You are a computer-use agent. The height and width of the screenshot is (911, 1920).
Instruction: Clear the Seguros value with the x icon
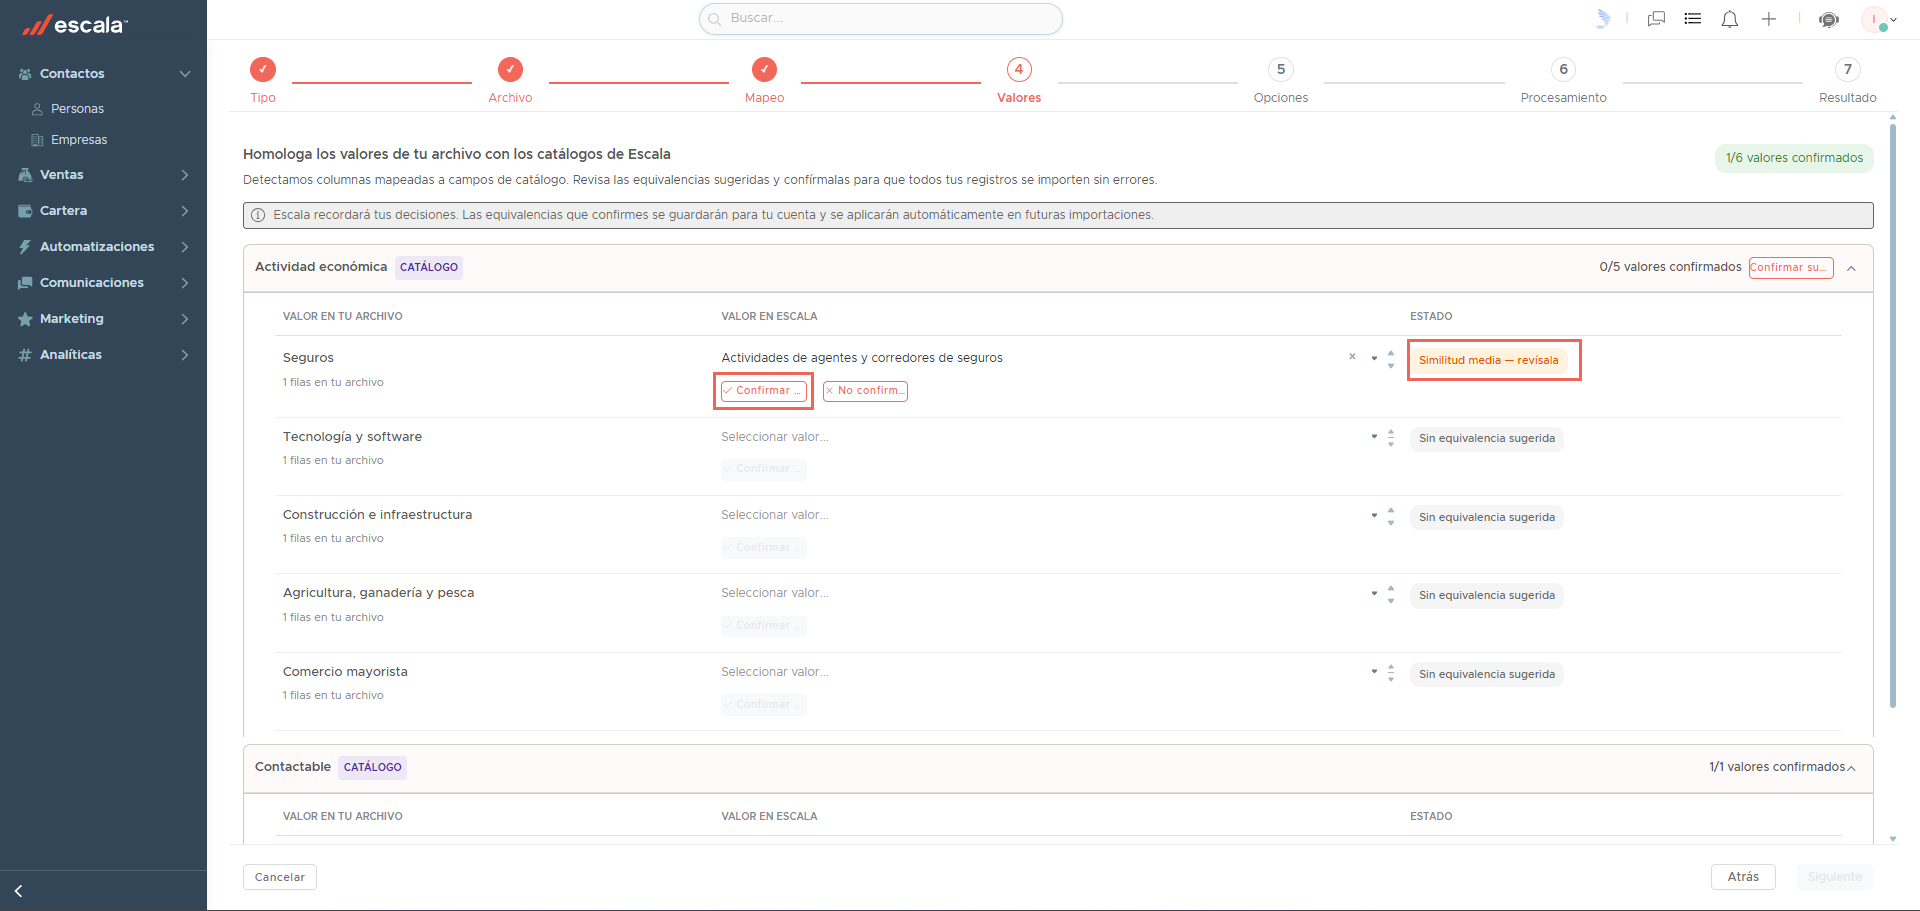[1352, 357]
